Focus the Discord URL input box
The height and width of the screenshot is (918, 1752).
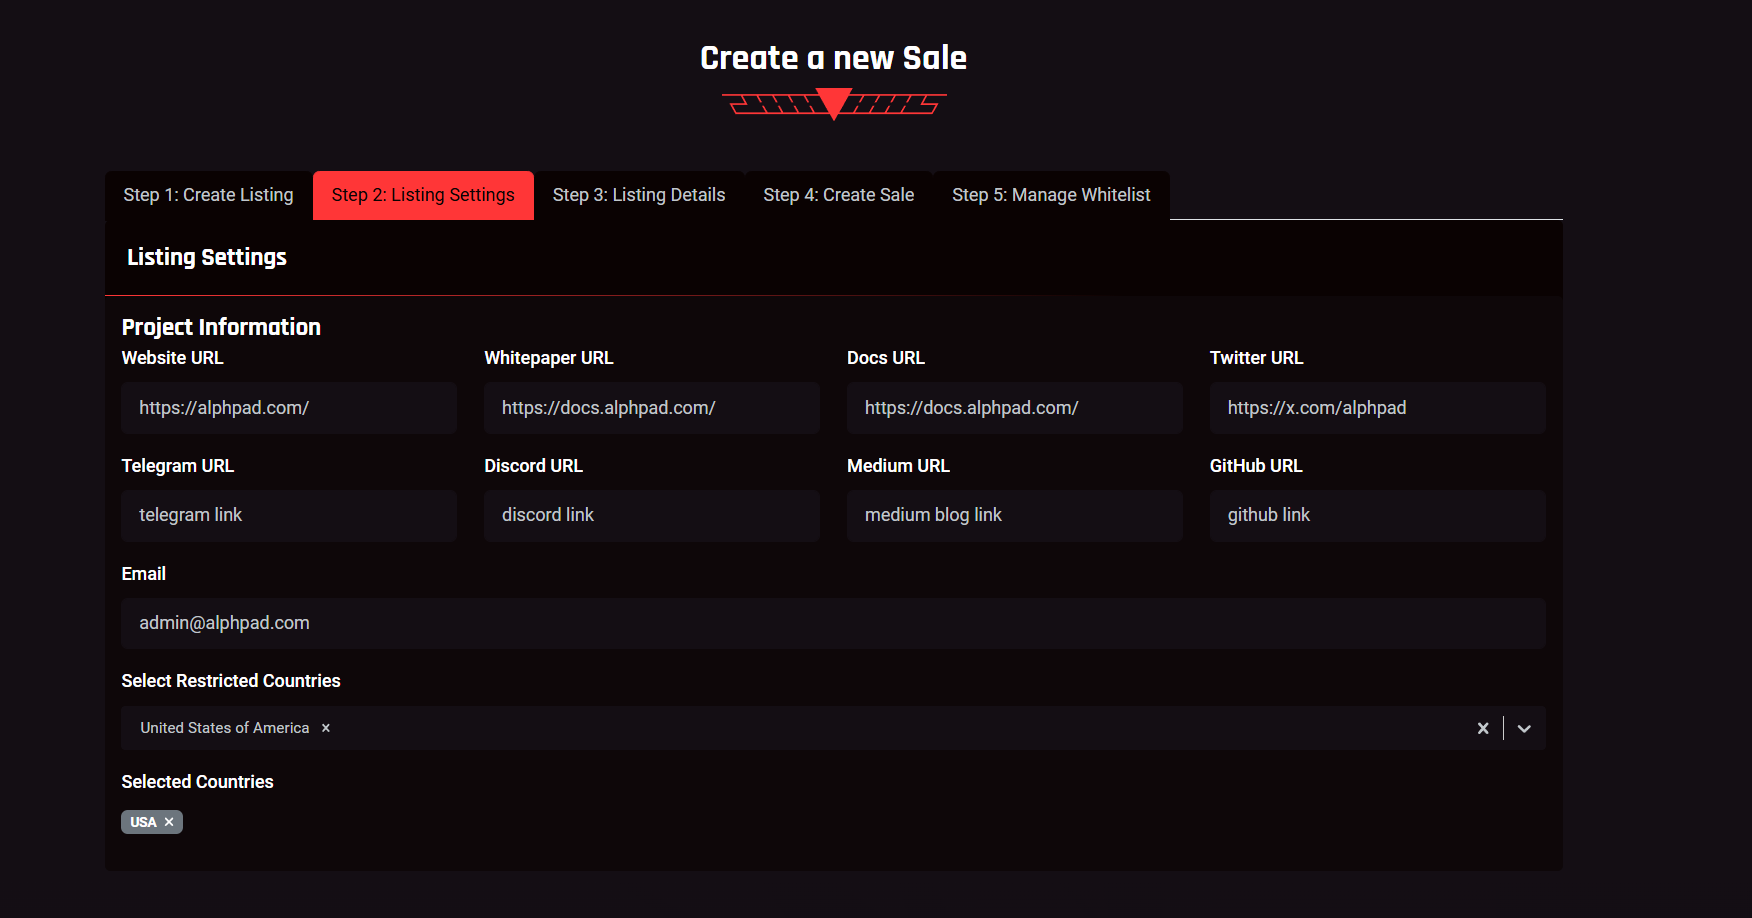coord(652,515)
